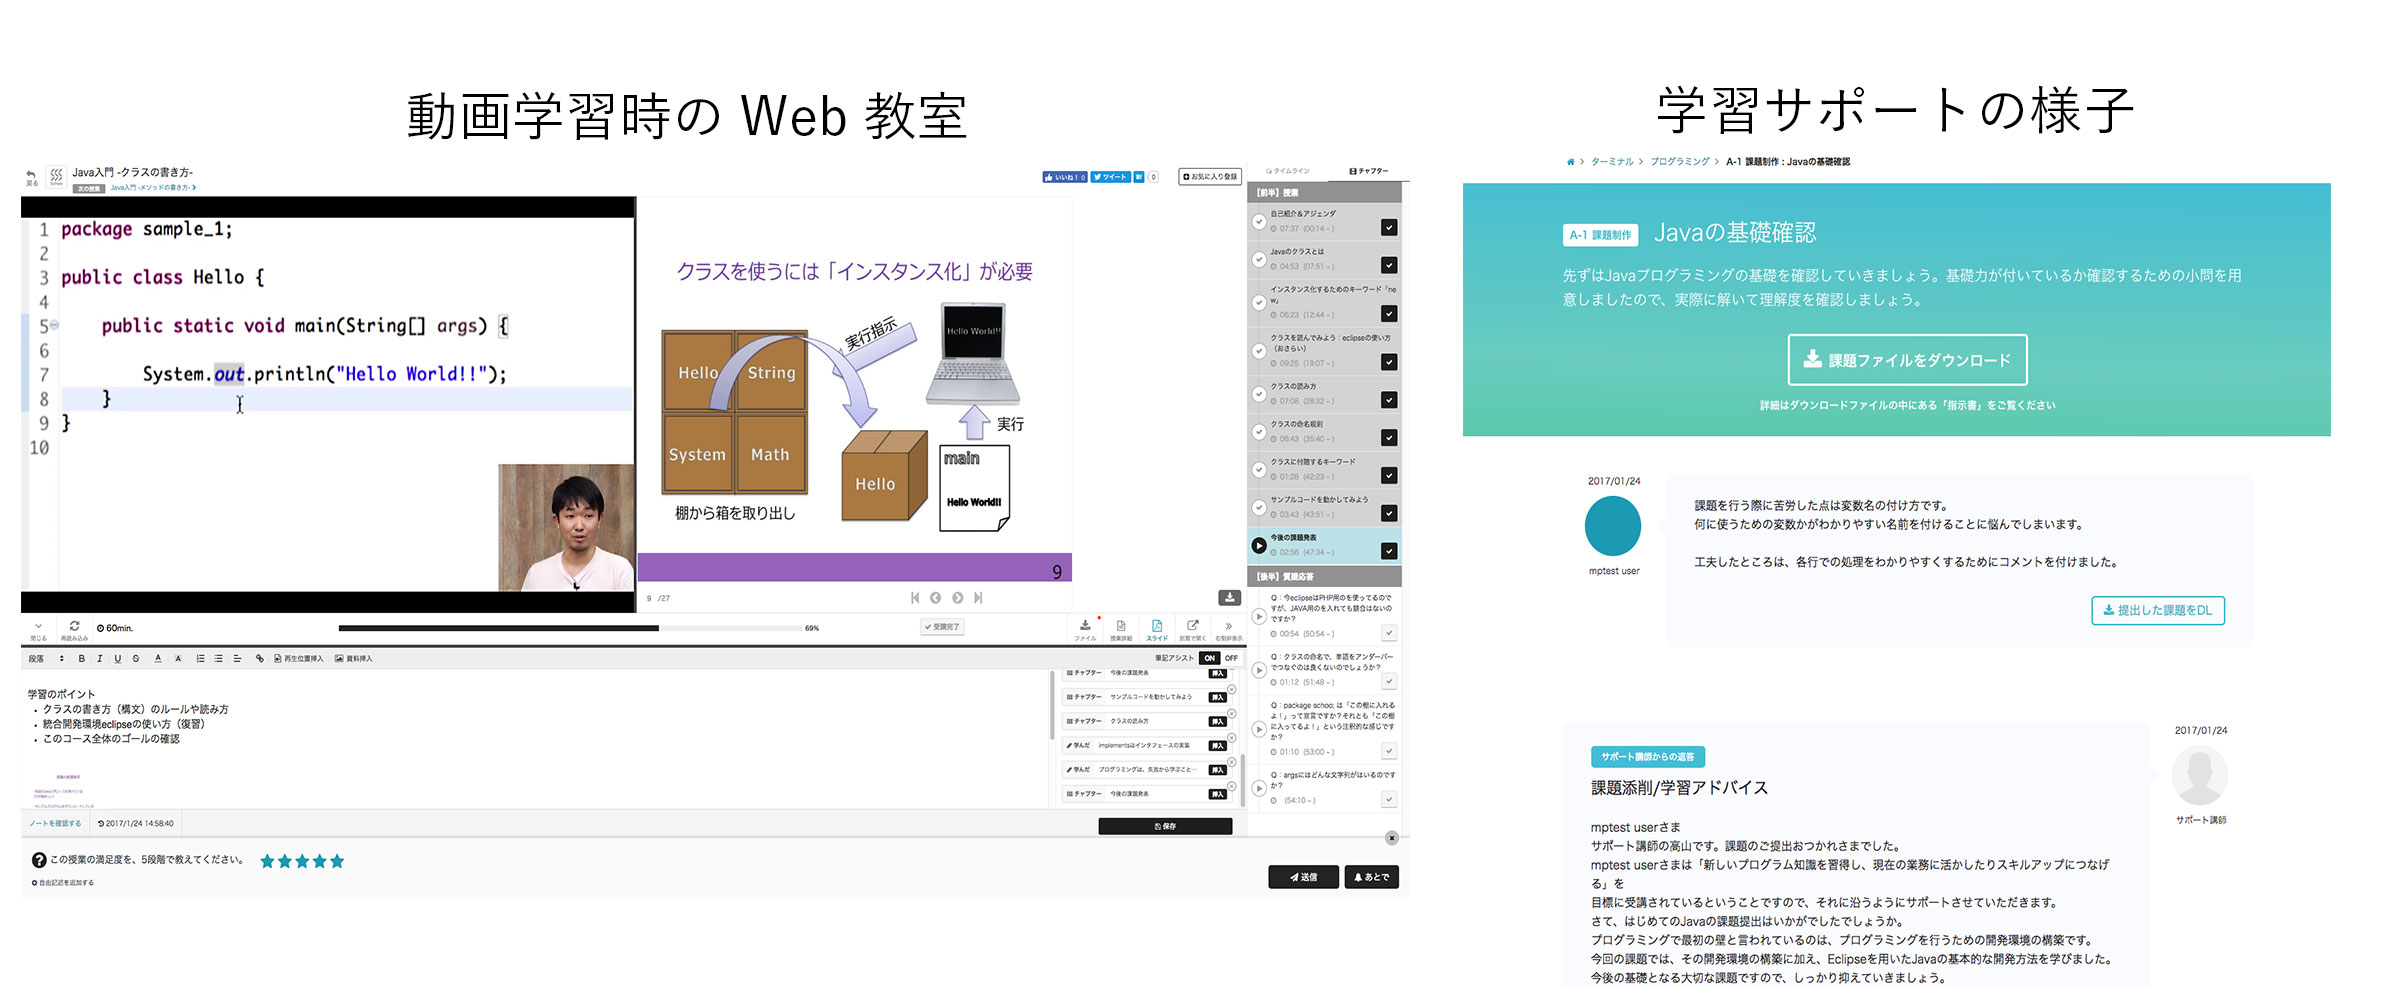Open the ファイル download icon in toolbar
The image size is (2400, 1000).
(x=1085, y=629)
